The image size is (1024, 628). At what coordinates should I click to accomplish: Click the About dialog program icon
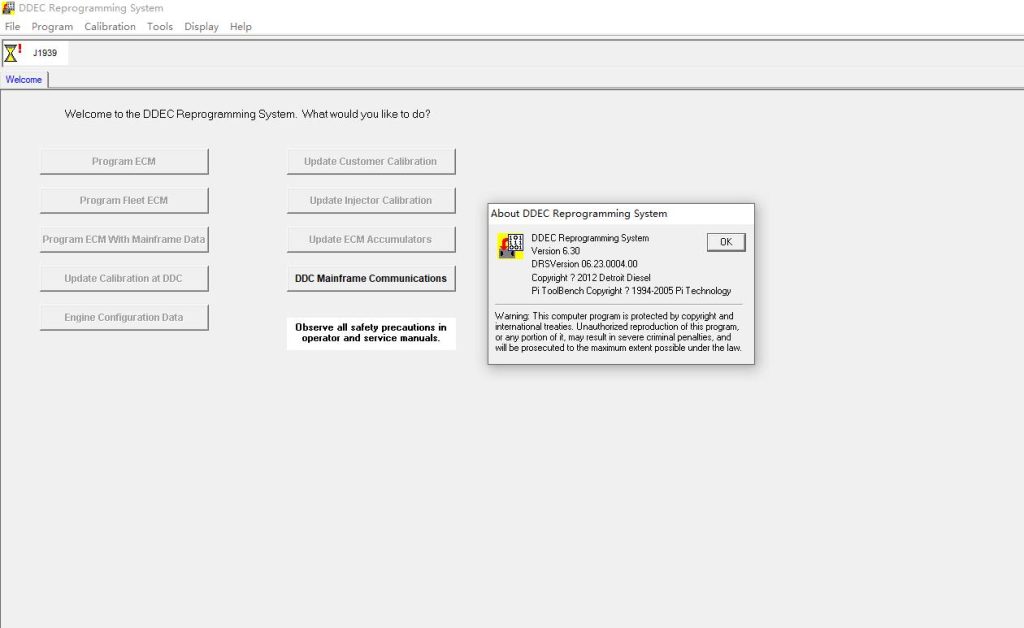pos(511,247)
